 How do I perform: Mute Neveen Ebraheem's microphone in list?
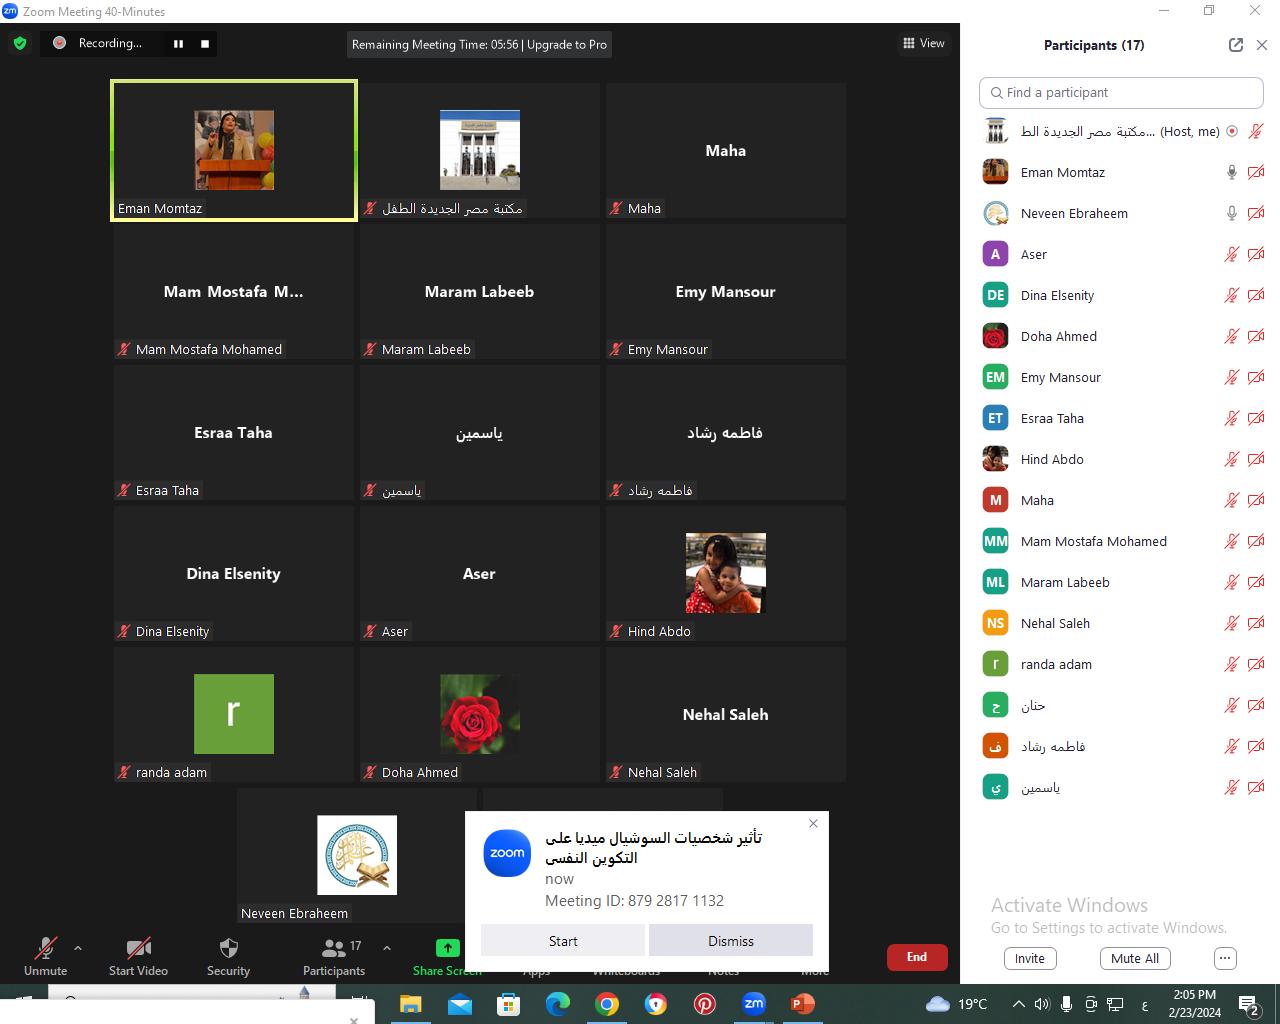pos(1232,213)
